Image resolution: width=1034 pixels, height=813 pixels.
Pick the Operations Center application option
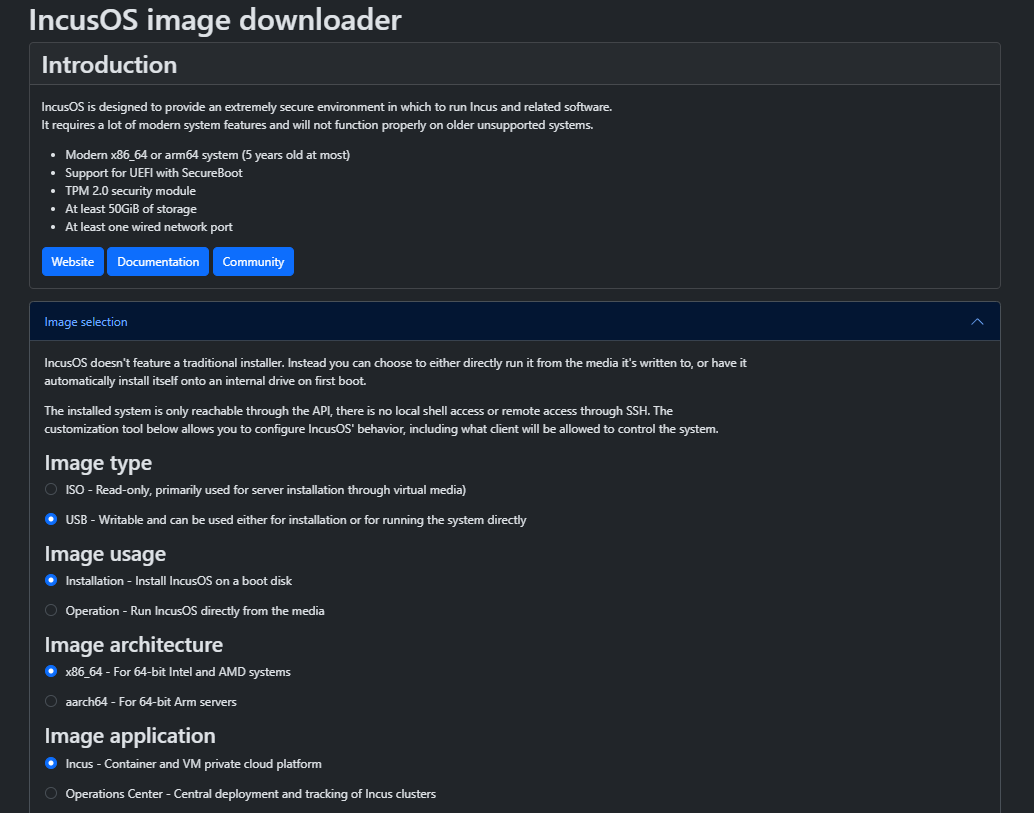point(51,794)
